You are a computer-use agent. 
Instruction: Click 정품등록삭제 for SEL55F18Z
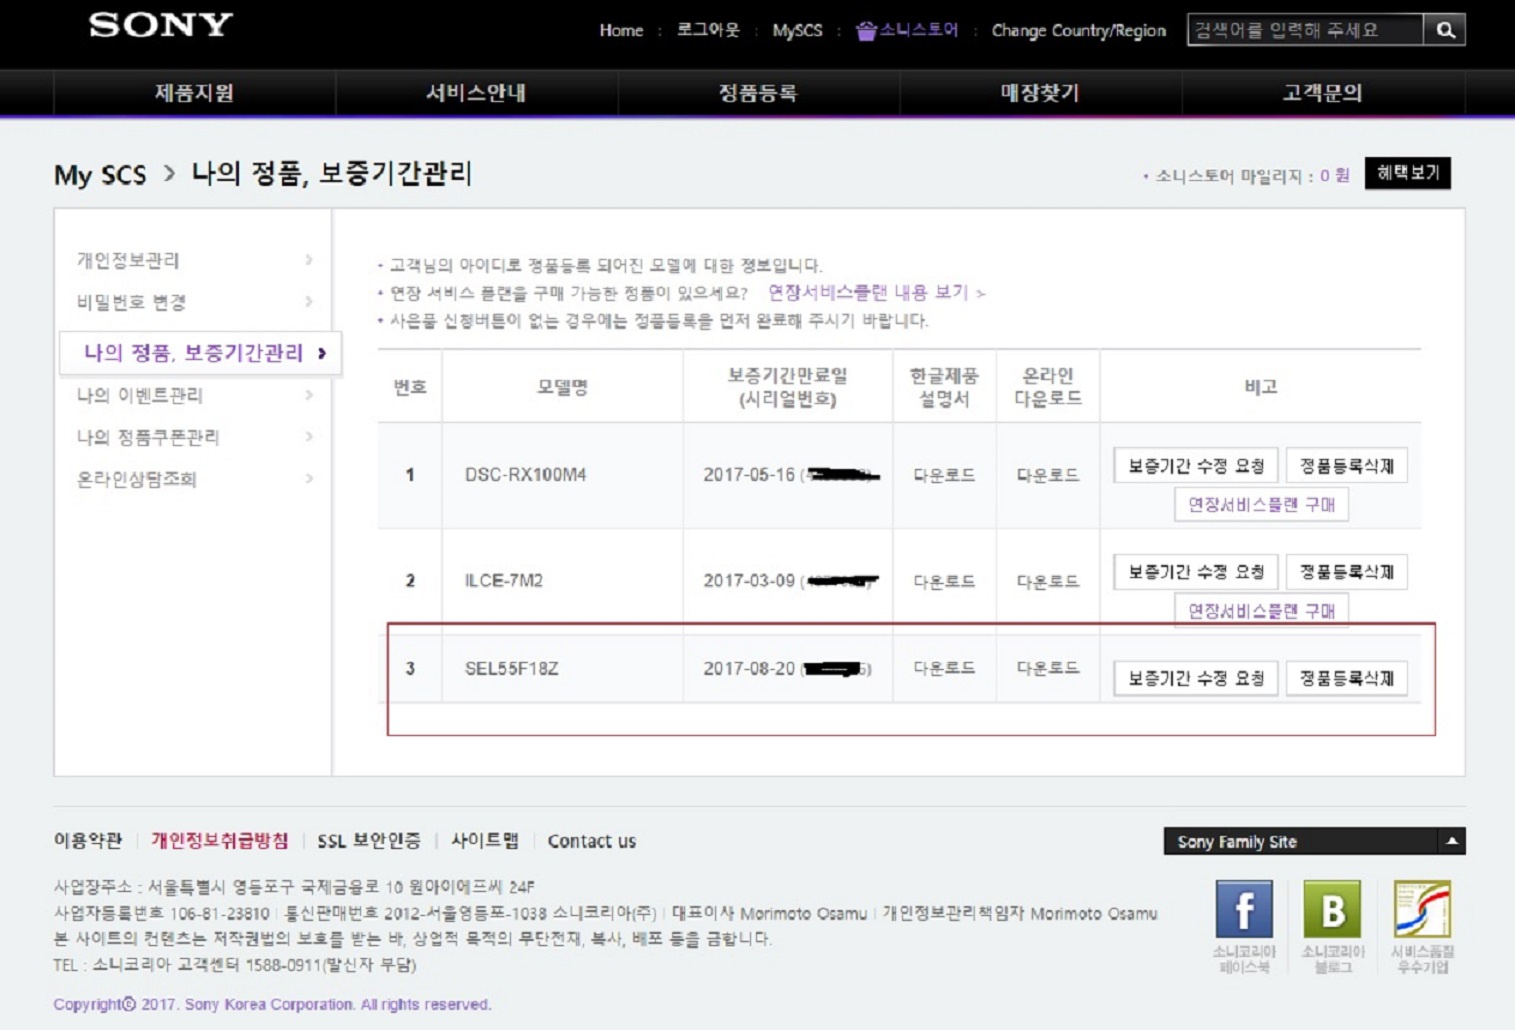1346,678
